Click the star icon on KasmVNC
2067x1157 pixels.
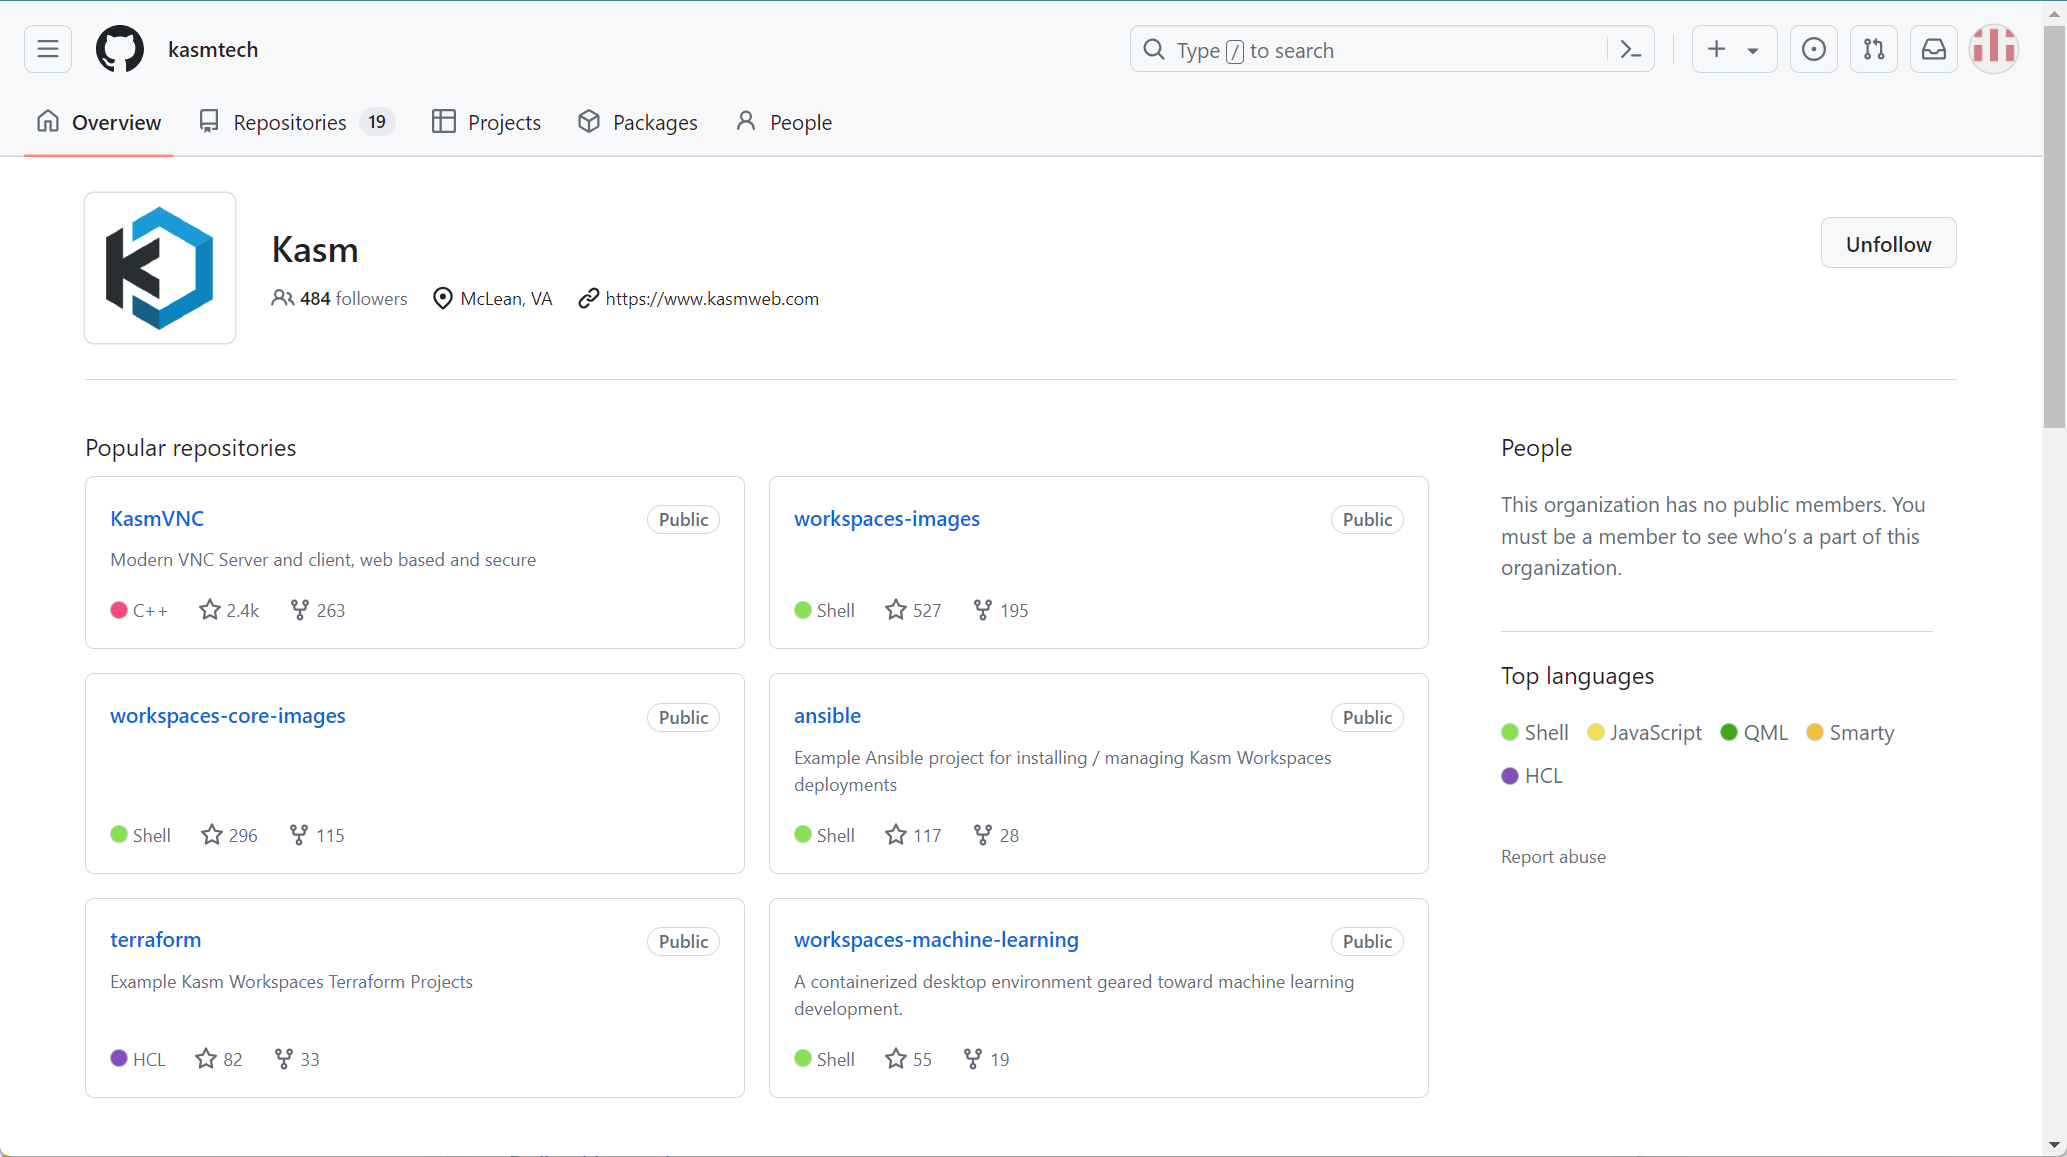pyautogui.click(x=209, y=610)
